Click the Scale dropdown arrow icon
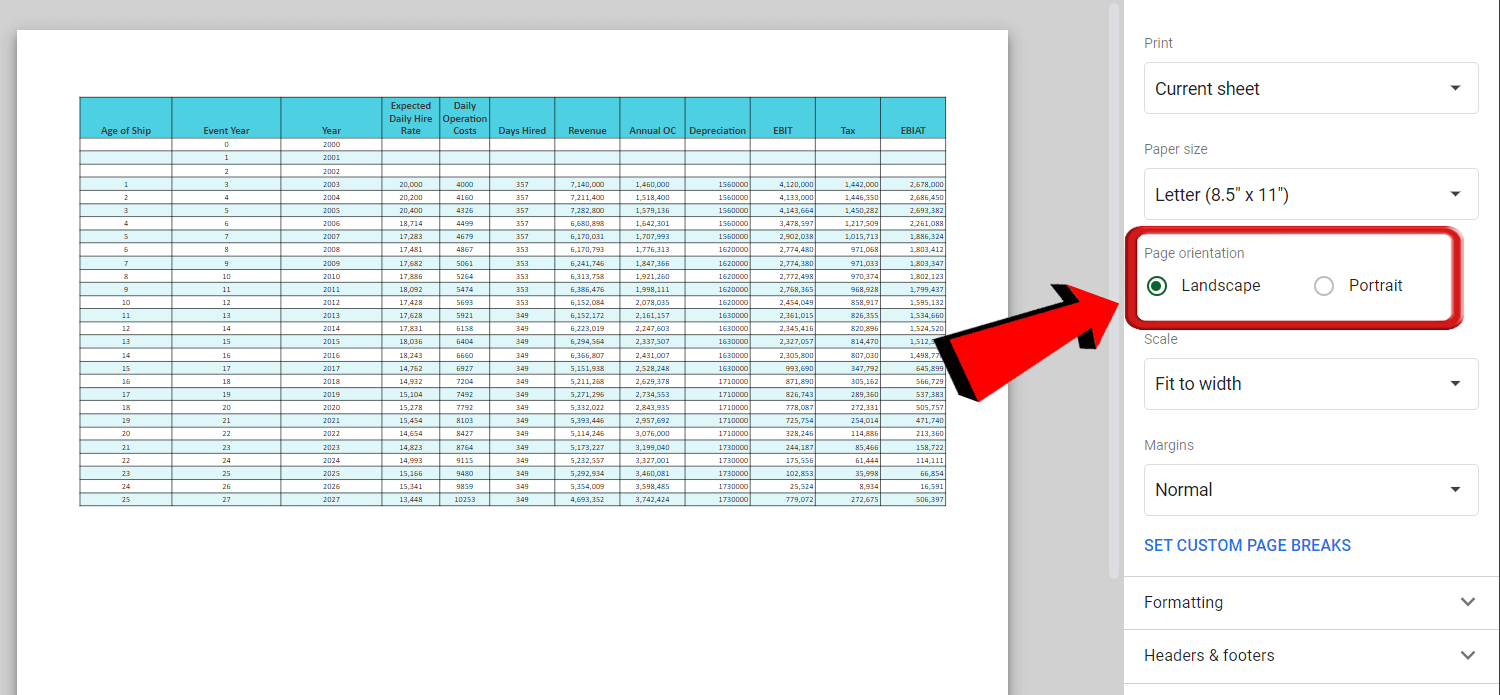 click(x=1456, y=383)
